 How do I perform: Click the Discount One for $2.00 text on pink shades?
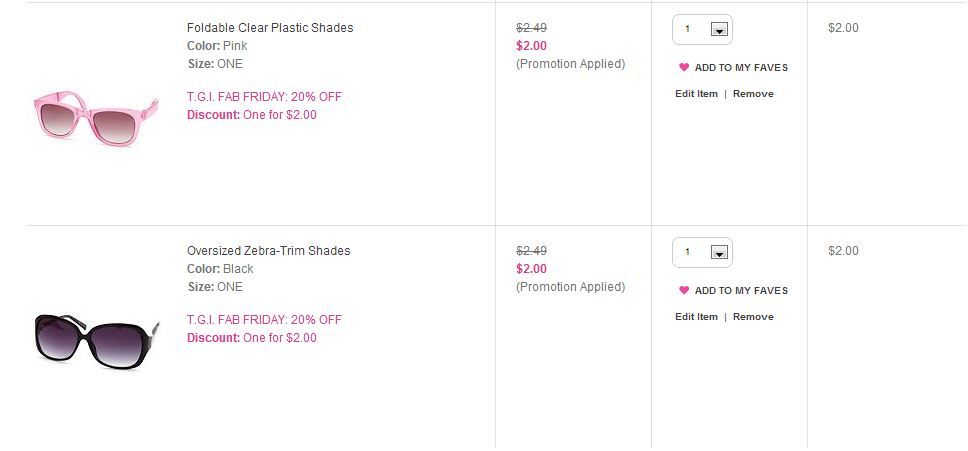(252, 115)
